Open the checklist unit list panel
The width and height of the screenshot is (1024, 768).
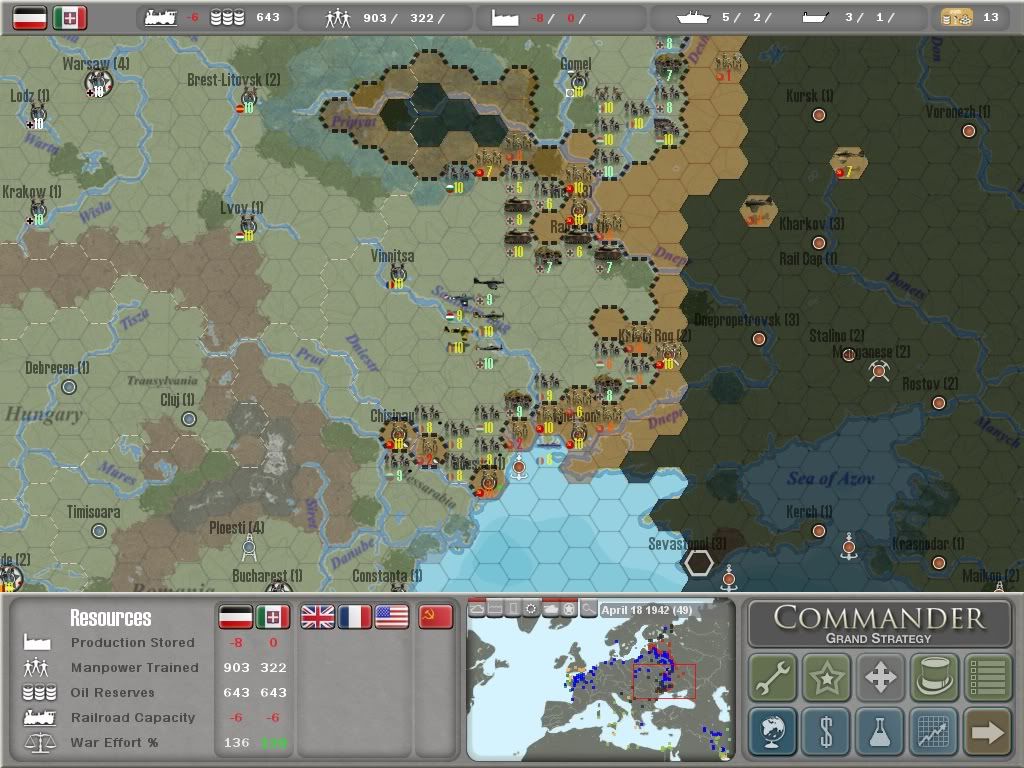[987, 677]
